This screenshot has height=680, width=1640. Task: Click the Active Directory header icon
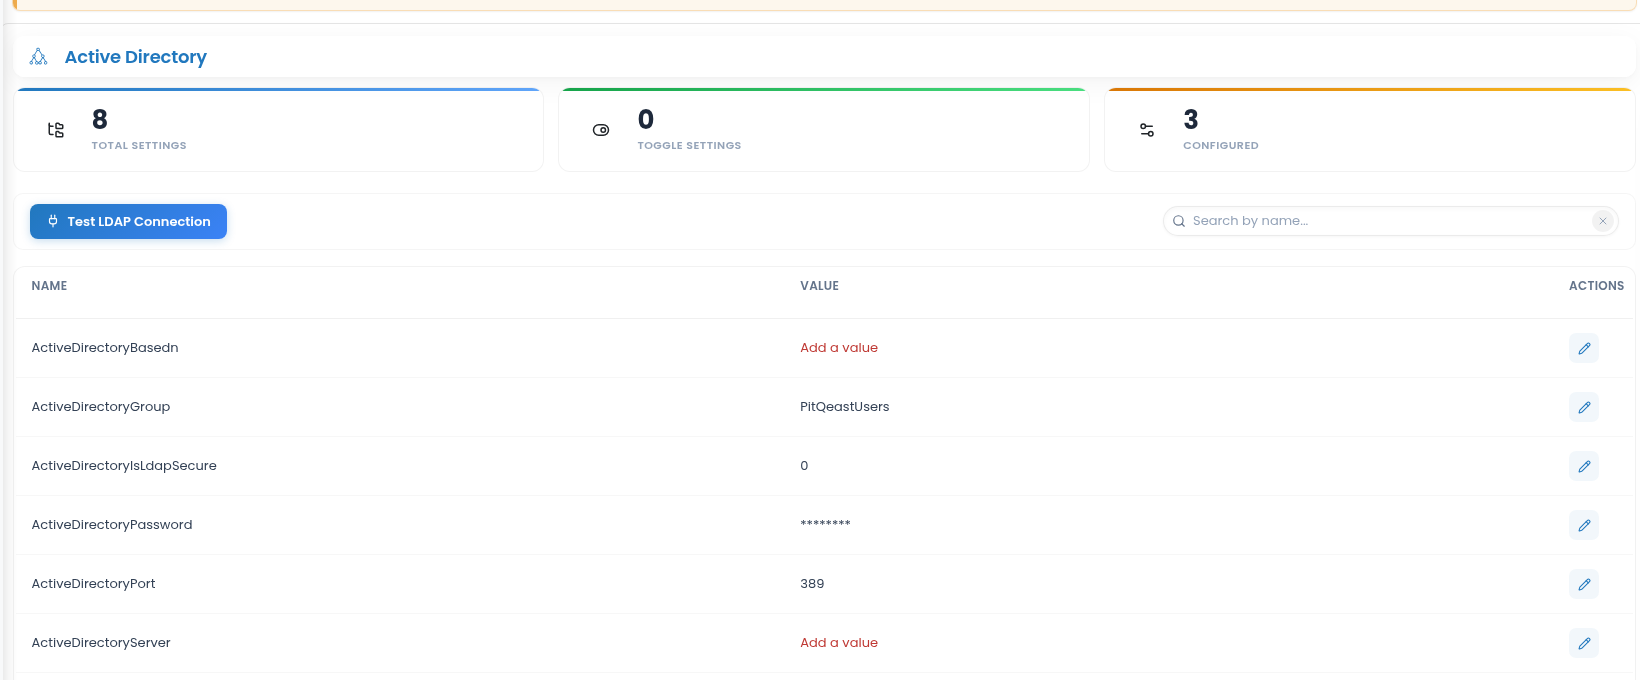(x=39, y=57)
